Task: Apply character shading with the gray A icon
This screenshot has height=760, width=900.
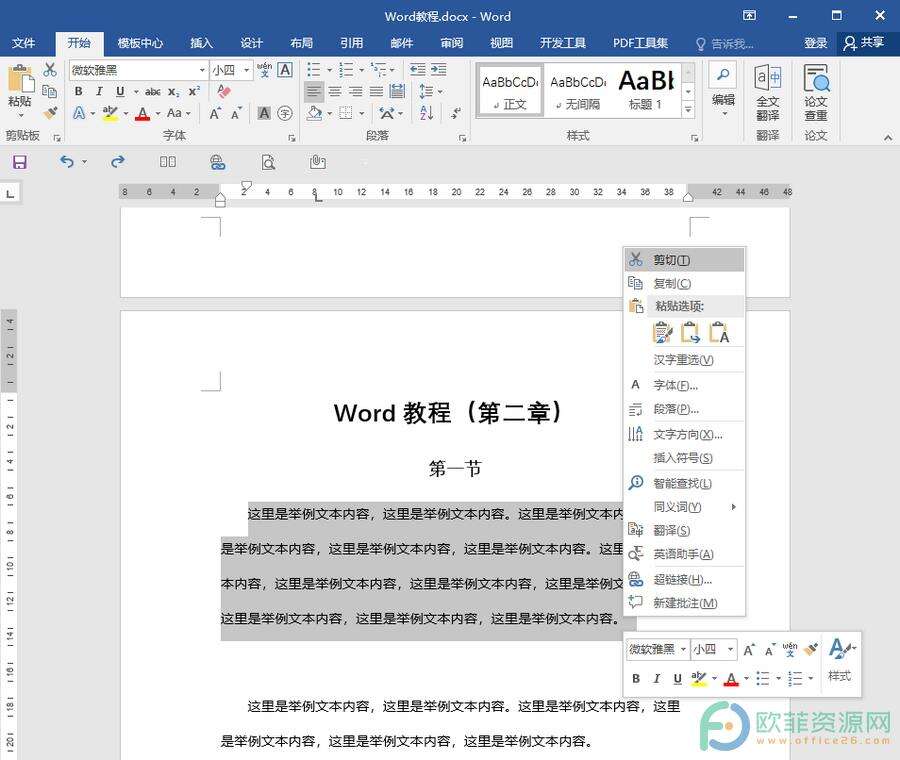Action: point(263,113)
